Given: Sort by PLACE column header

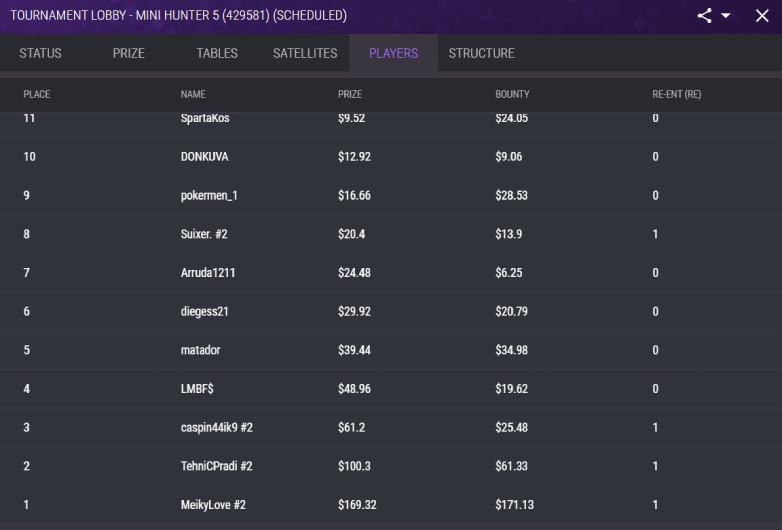Looking at the screenshot, I should (x=37, y=94).
